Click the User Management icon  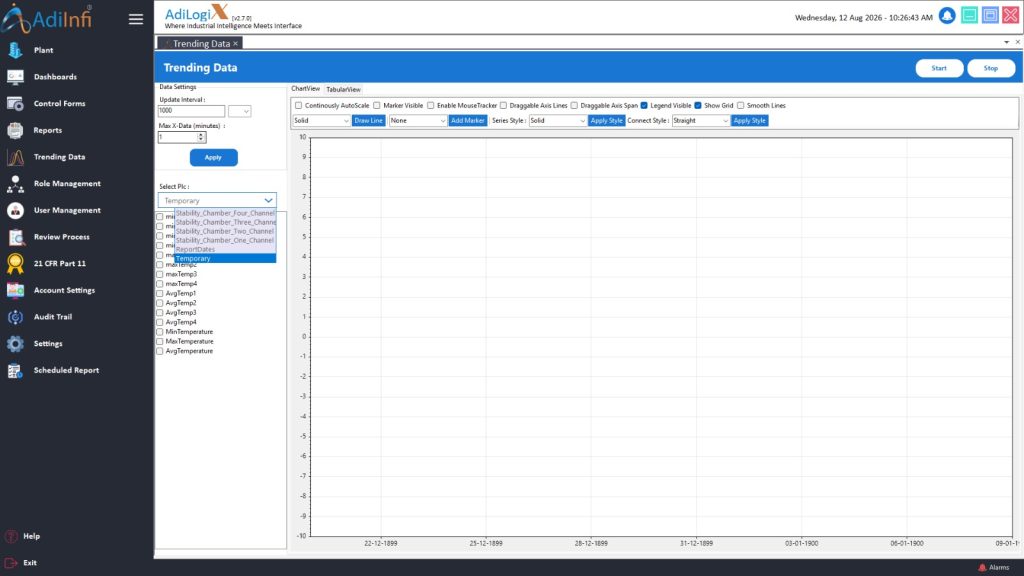[x=15, y=210]
